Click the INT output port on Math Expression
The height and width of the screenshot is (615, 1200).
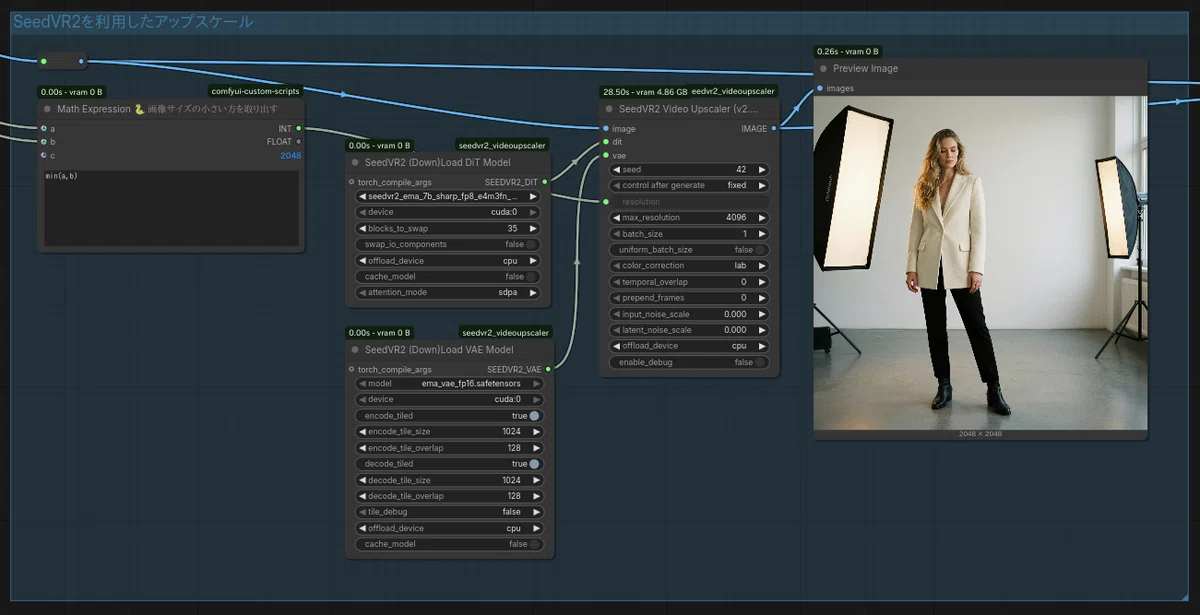point(298,129)
